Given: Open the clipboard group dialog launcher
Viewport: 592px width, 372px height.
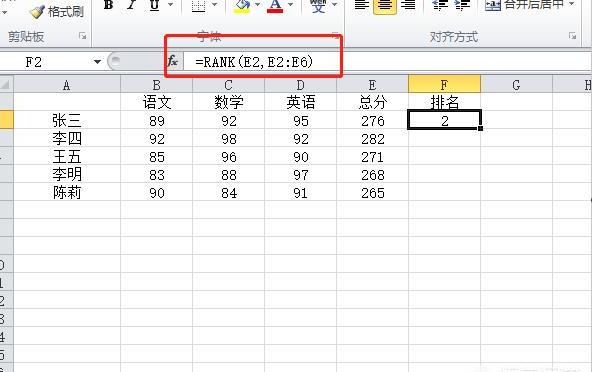Looking at the screenshot, I should coord(82,36).
